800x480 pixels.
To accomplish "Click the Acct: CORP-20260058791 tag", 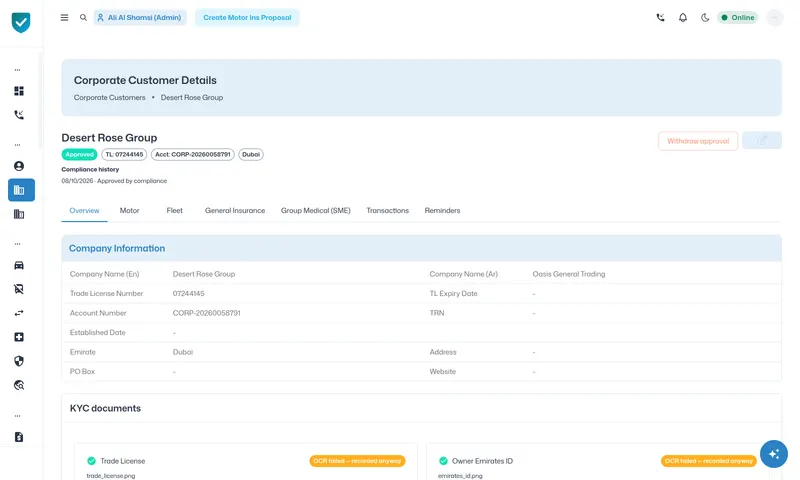I will pos(193,155).
